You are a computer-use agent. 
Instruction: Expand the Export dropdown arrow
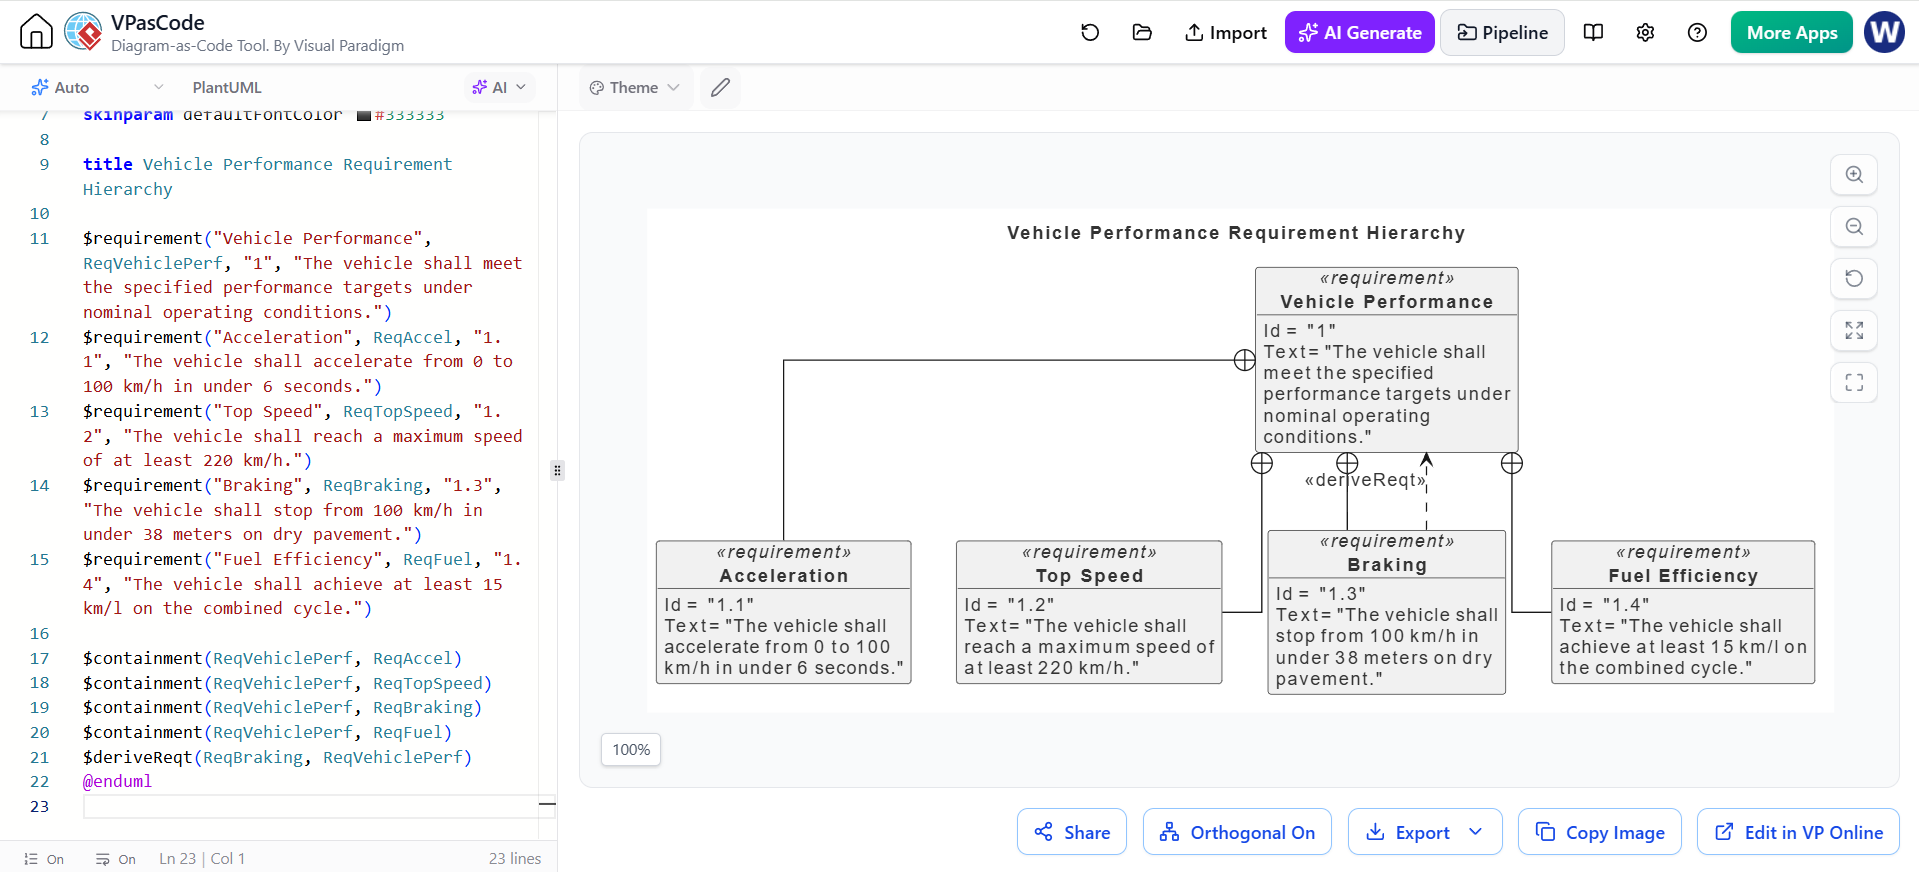[1476, 832]
